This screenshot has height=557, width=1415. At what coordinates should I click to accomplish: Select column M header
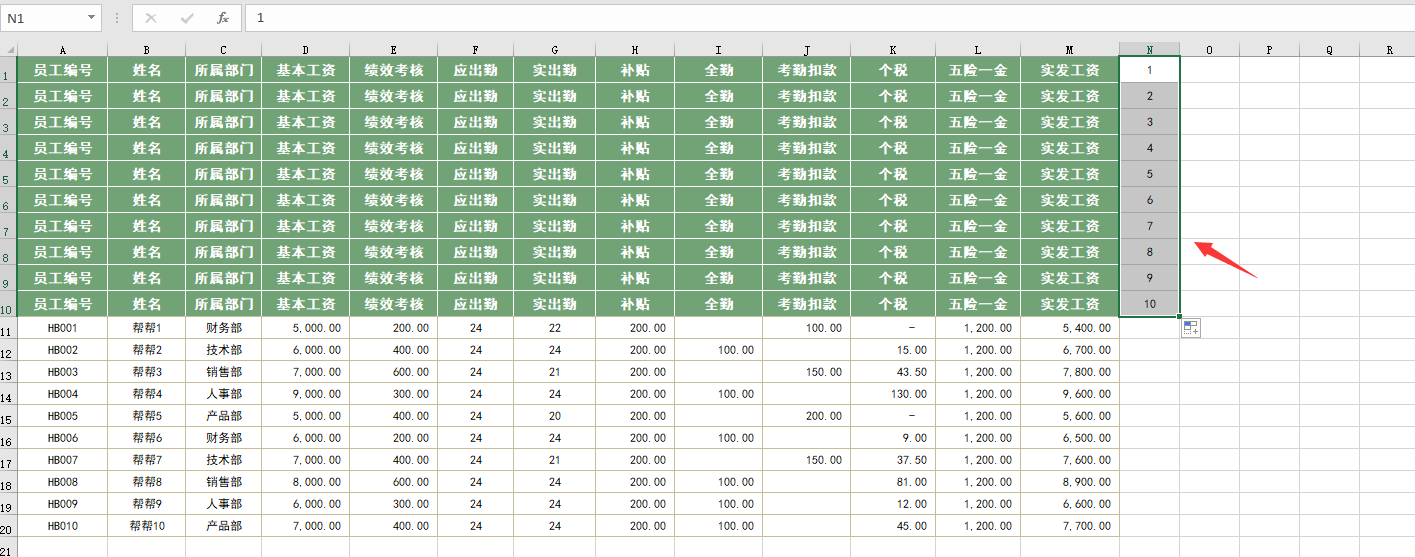click(x=1069, y=49)
